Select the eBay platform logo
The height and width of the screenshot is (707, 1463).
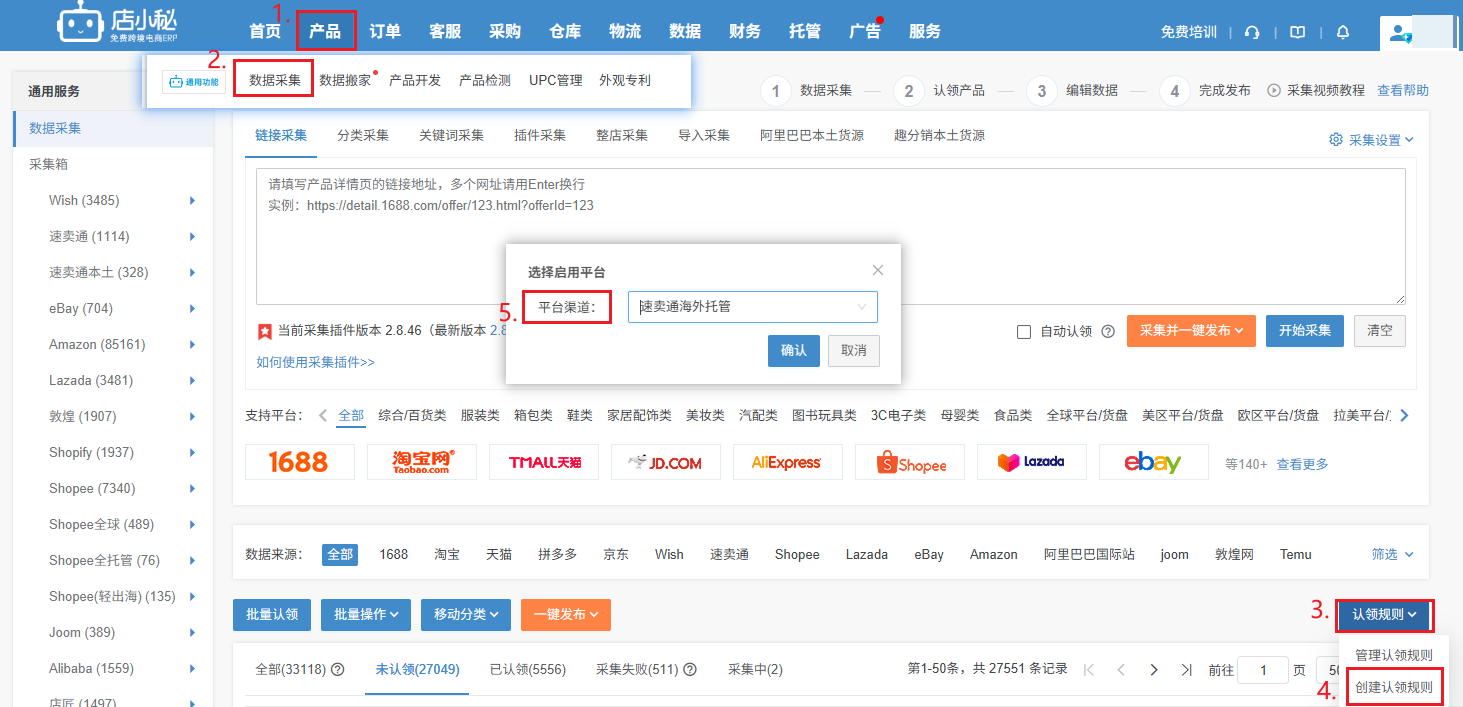[1153, 462]
